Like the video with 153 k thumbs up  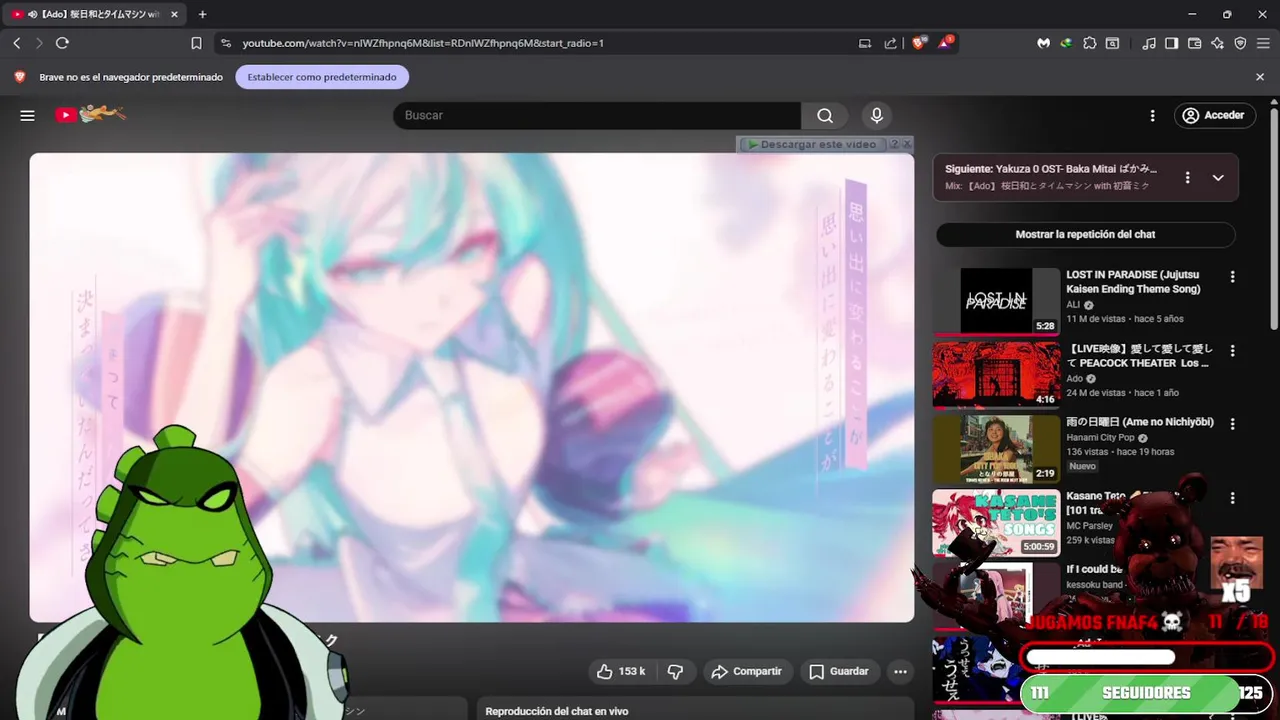tap(621, 671)
